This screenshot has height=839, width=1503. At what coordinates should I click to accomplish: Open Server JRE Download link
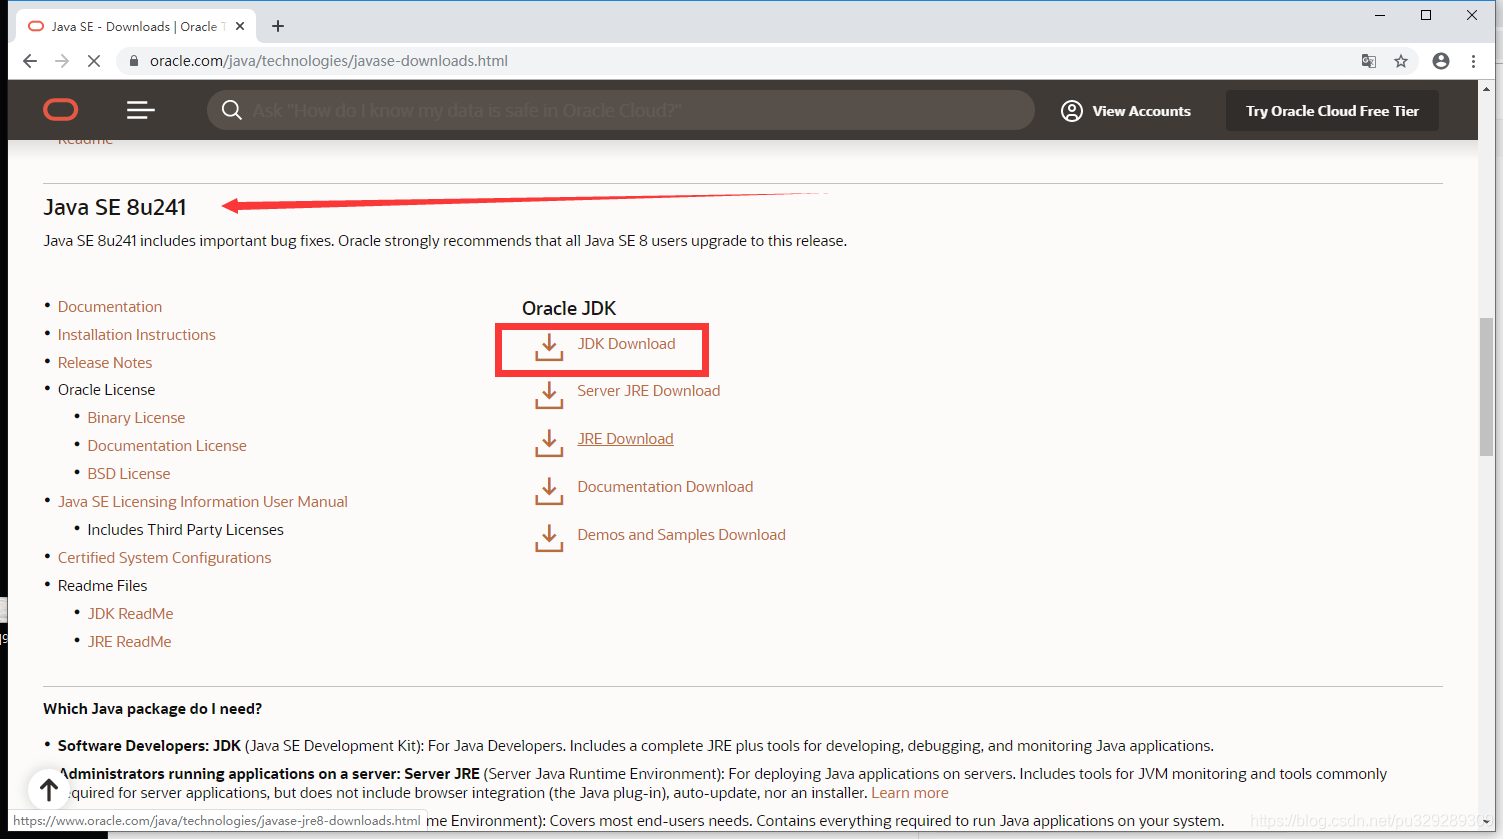tap(648, 391)
